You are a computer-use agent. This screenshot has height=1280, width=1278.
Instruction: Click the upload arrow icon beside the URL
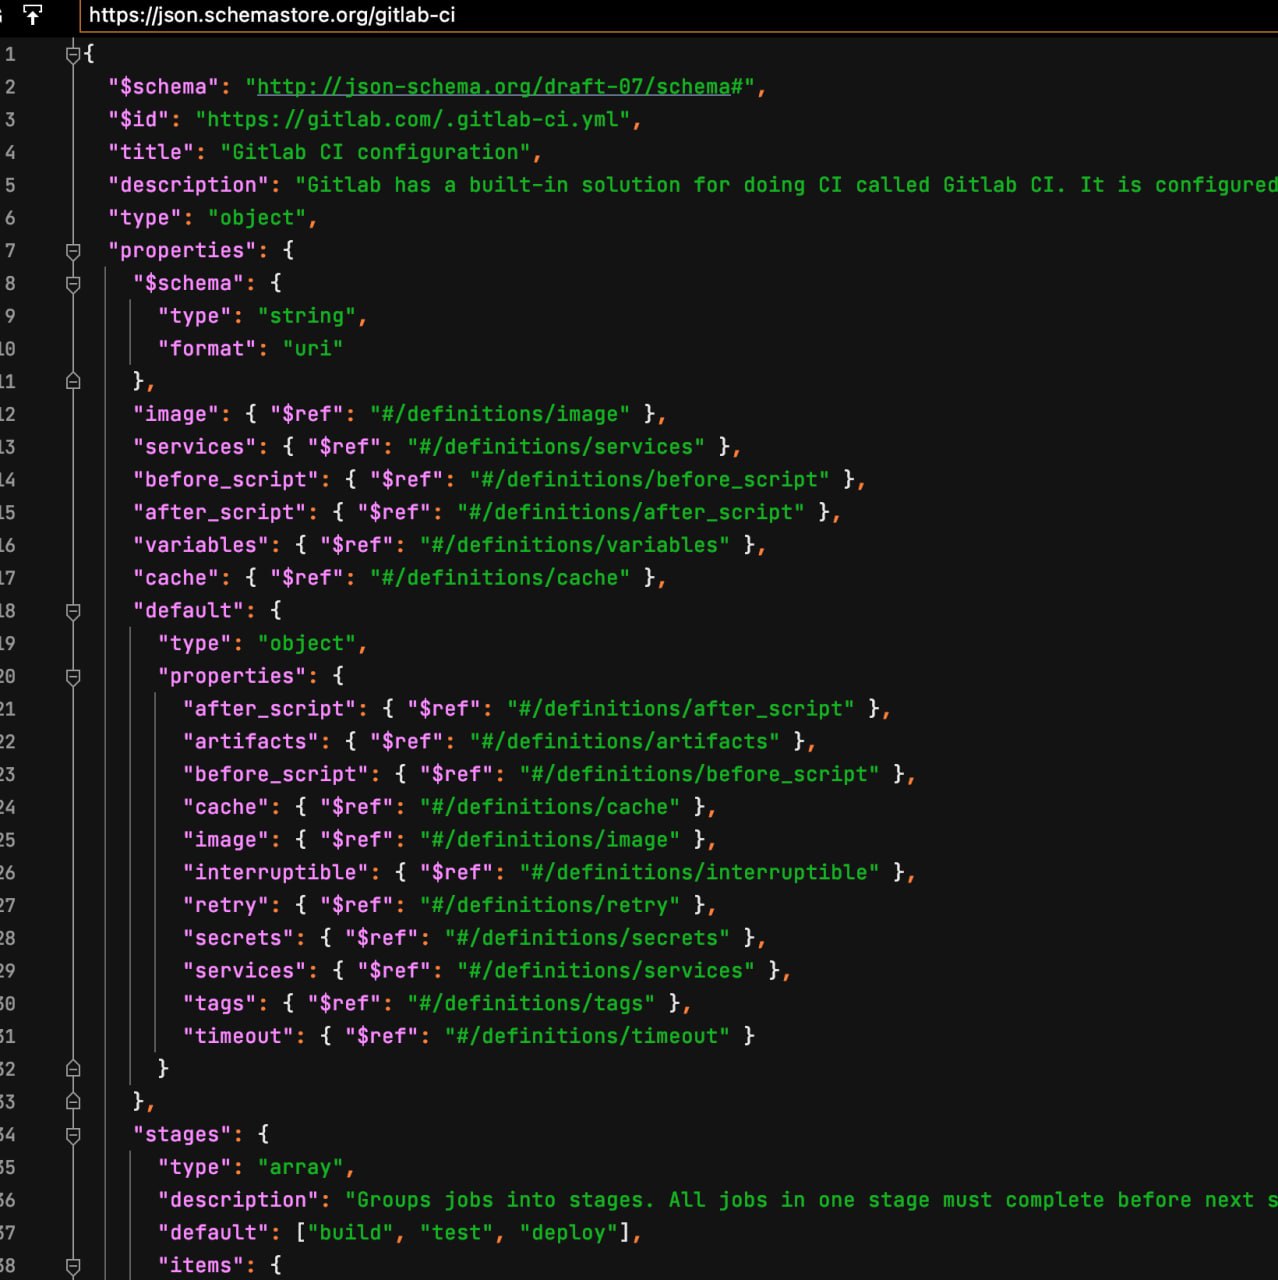pyautogui.click(x=32, y=14)
